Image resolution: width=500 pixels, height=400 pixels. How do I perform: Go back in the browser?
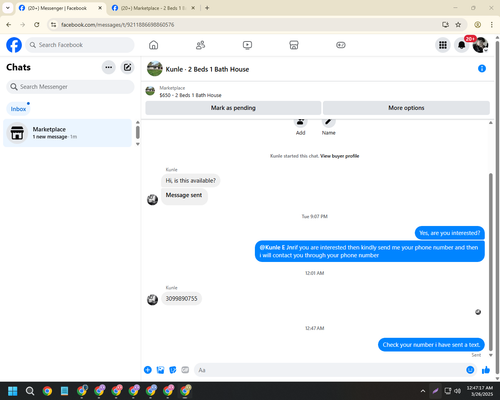coord(9,25)
